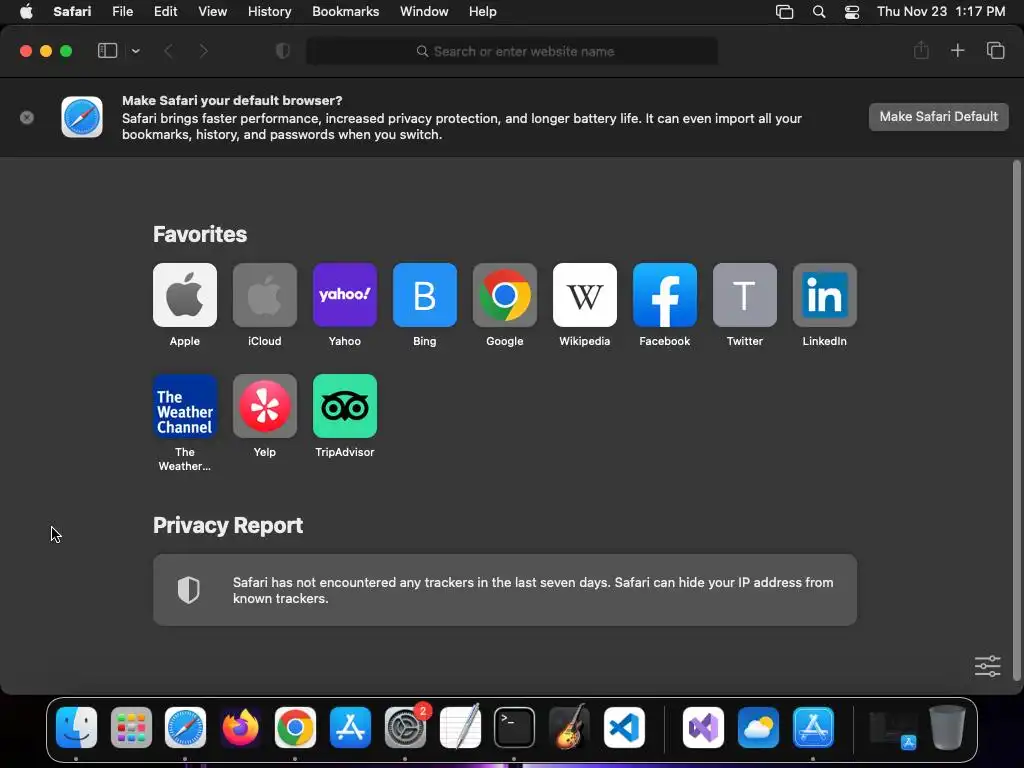The width and height of the screenshot is (1024, 768).
Task: Open the Google favorite
Action: pos(505,295)
